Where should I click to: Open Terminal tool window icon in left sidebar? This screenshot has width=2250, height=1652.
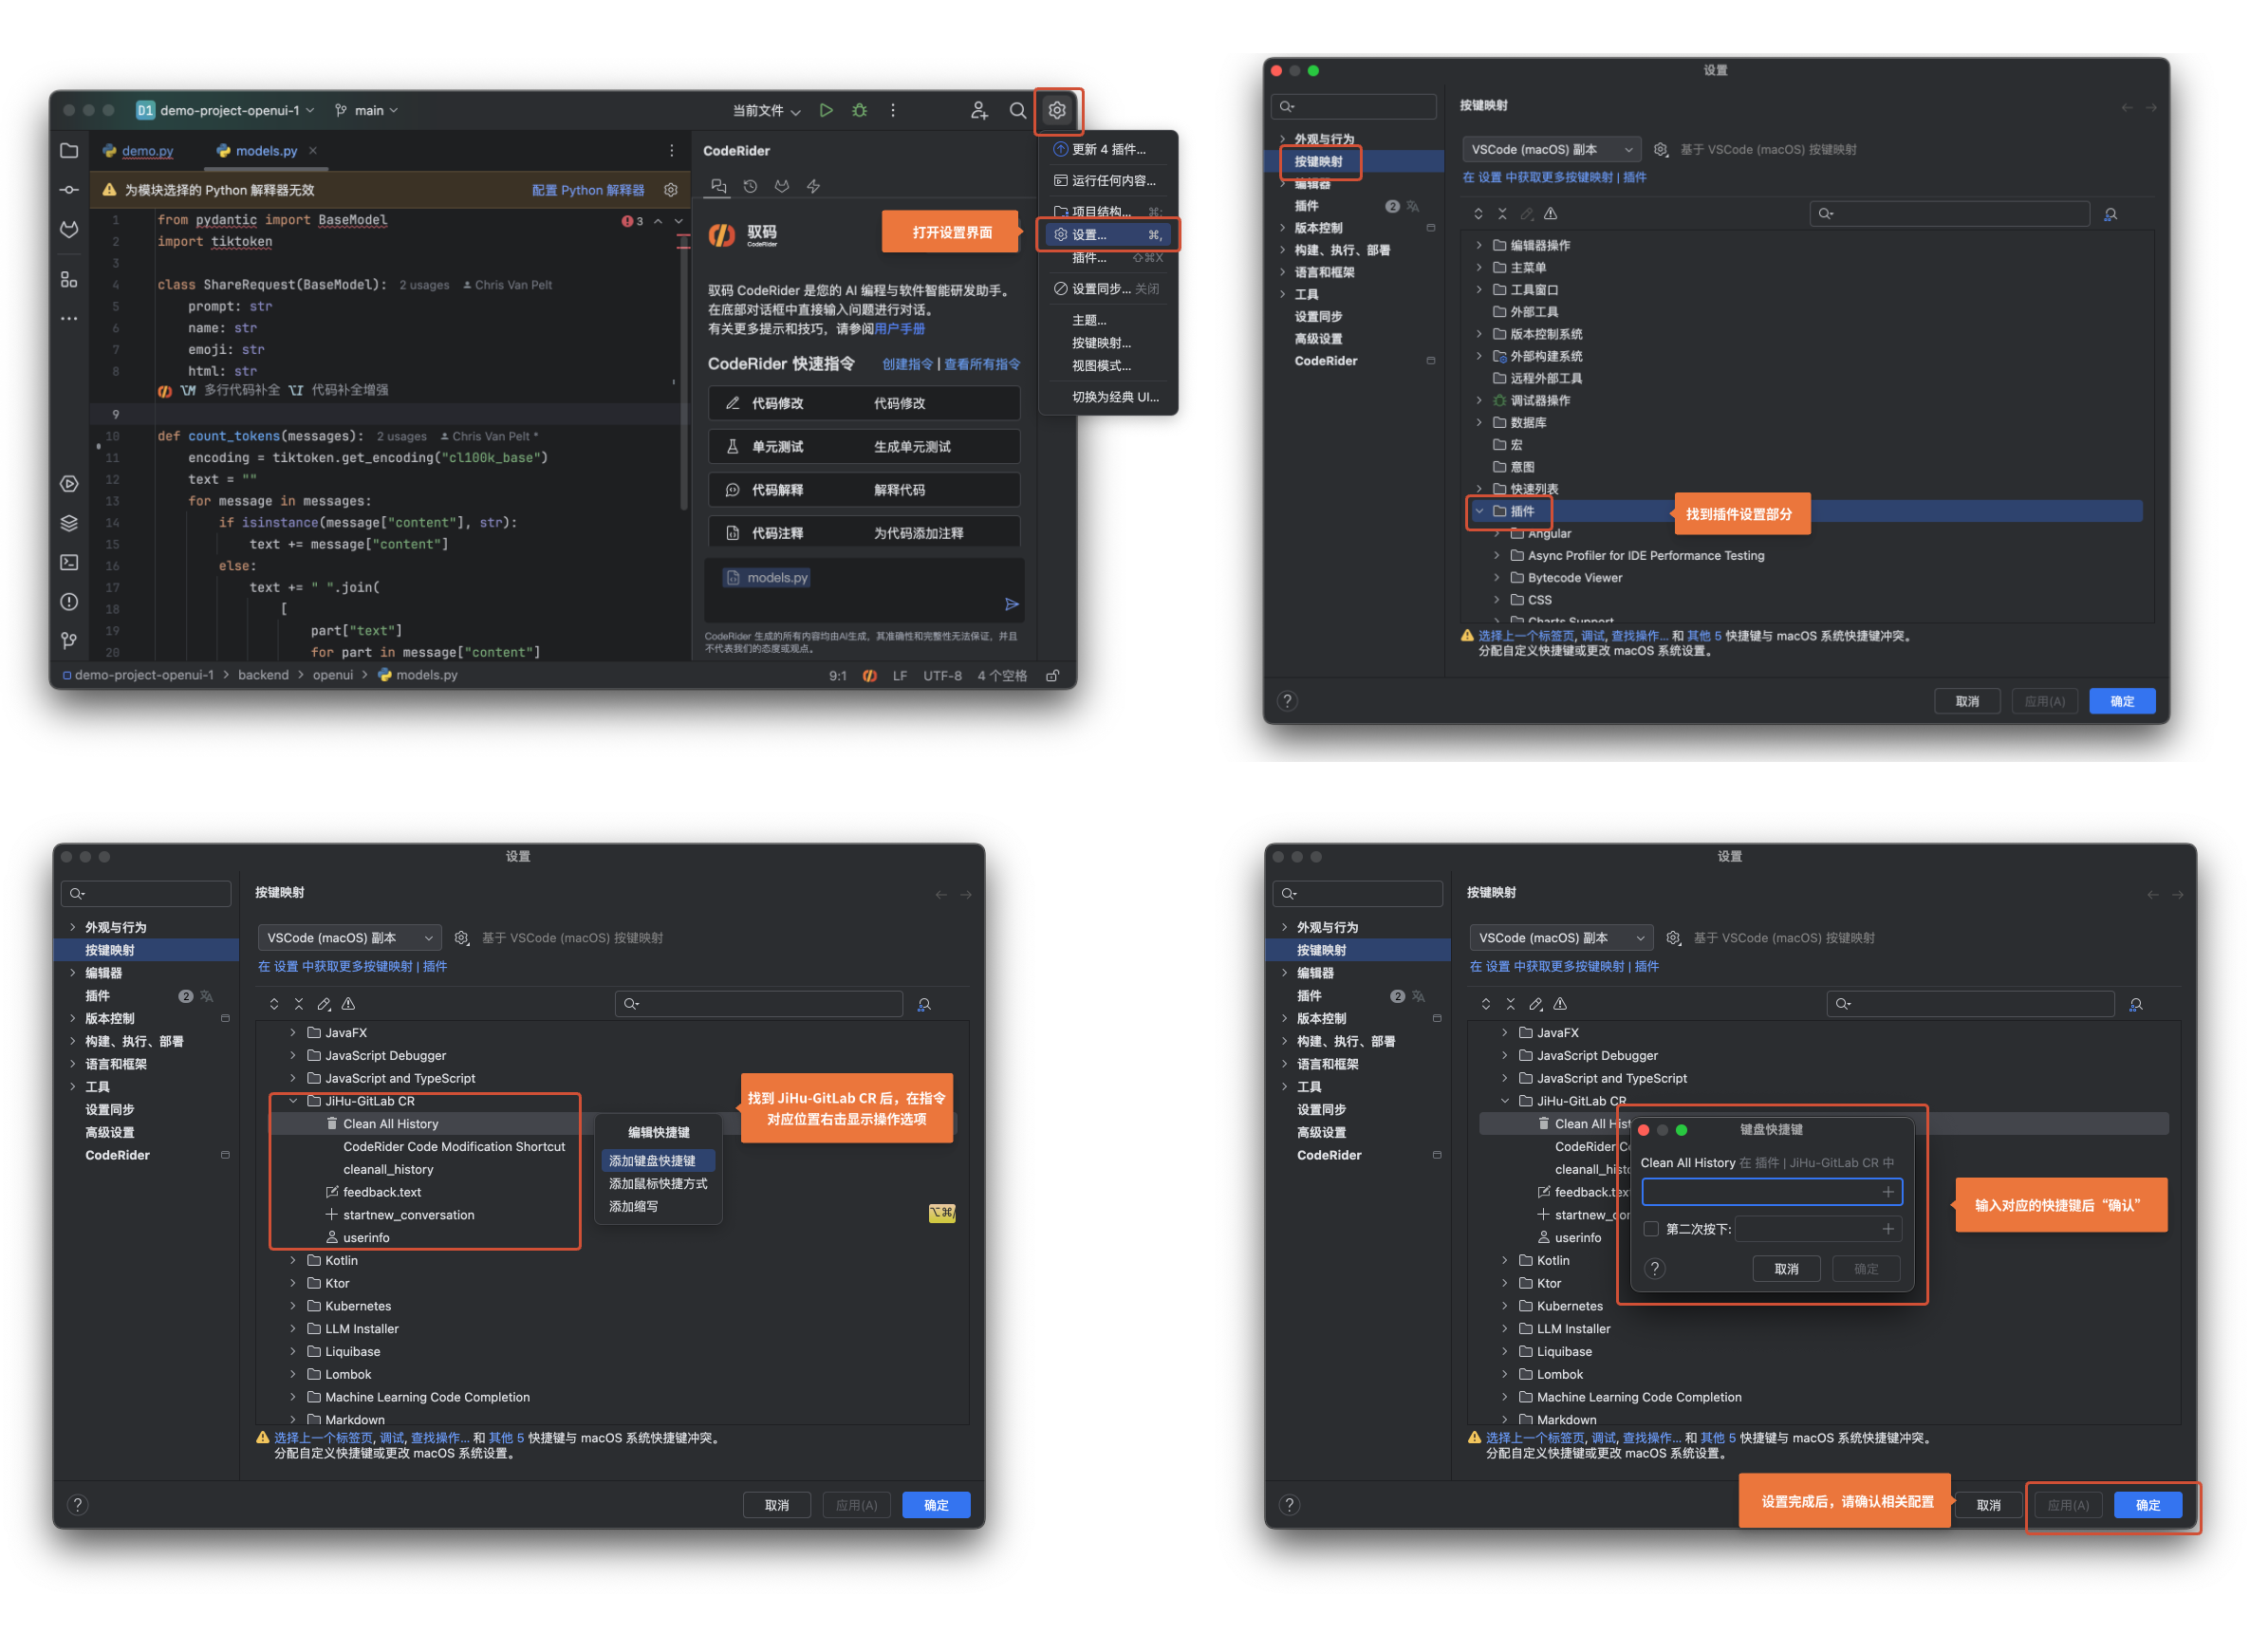[69, 562]
